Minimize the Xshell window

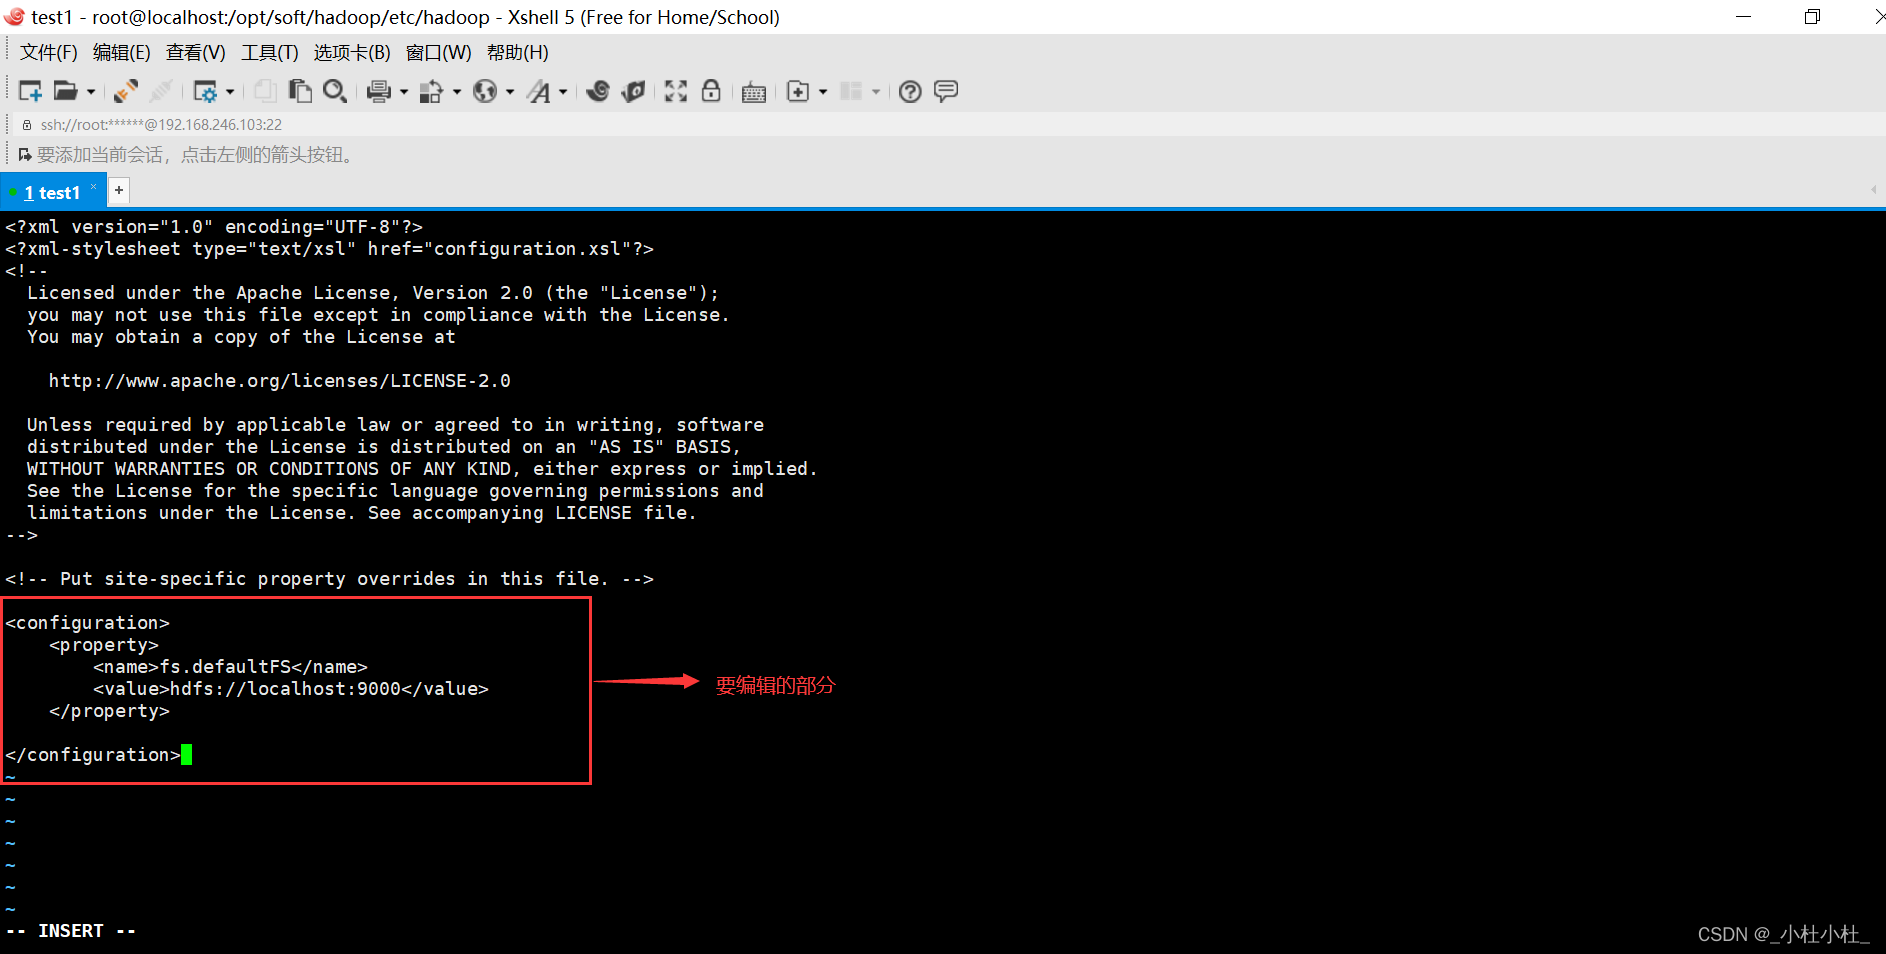(1744, 17)
